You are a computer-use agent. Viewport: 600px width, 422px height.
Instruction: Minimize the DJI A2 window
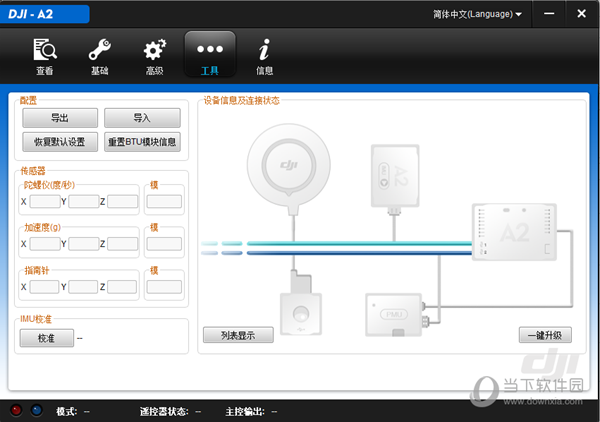pos(549,14)
